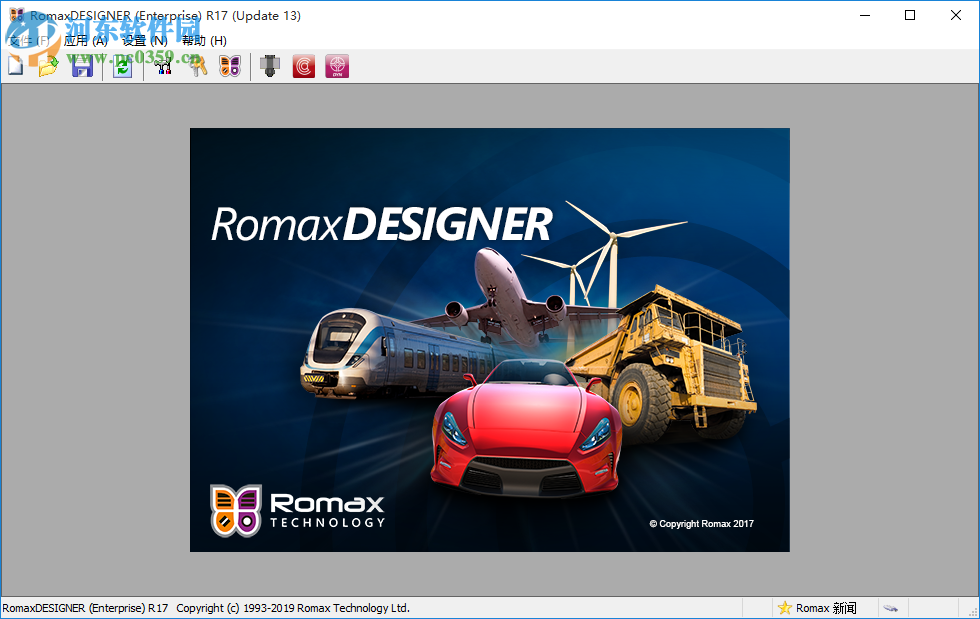This screenshot has height=619, width=980.
Task: Click the Romax 新闻 button
Action: click(825, 607)
